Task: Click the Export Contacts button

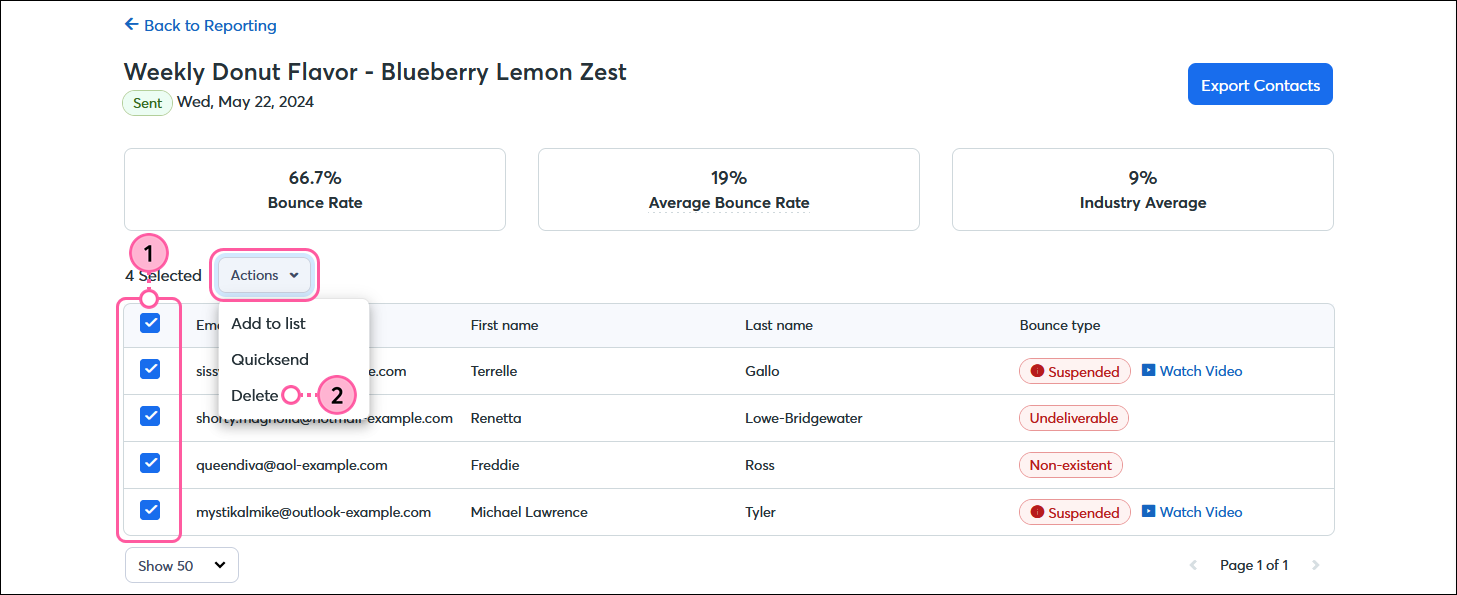Action: coord(1260,84)
